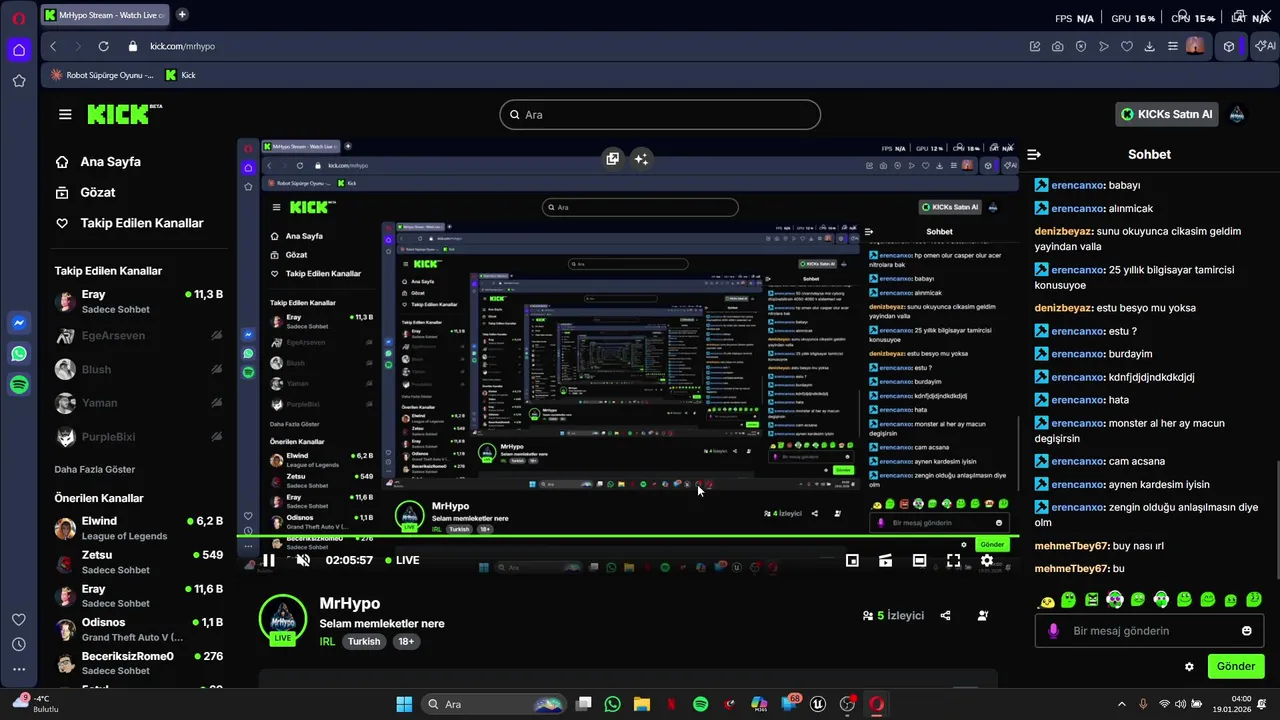1280x720 pixels.
Task: Open Opera home in the sidebar
Action: [19, 49]
